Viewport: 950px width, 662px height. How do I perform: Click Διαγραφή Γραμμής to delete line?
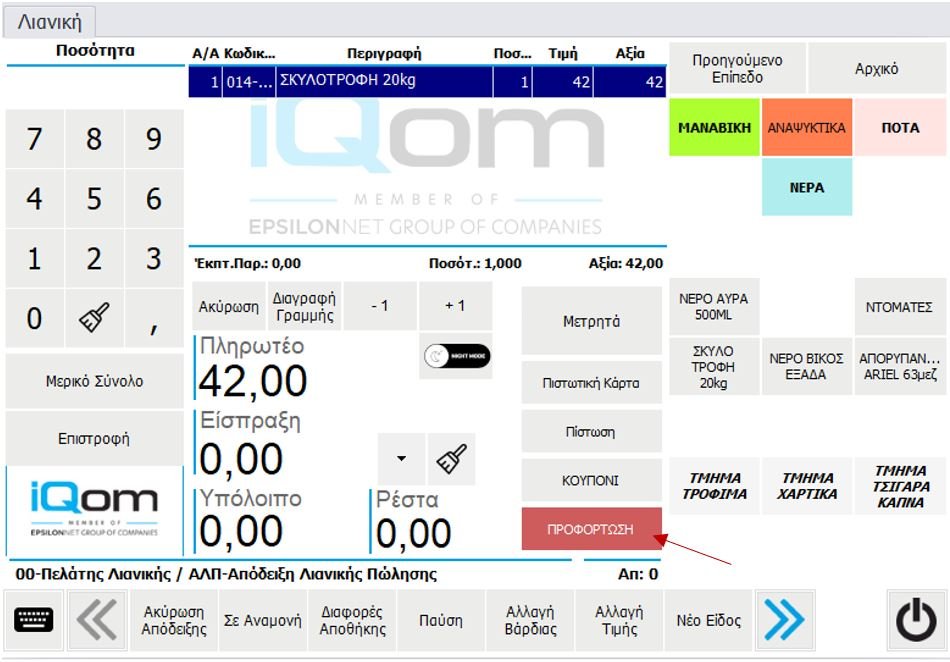(x=304, y=306)
